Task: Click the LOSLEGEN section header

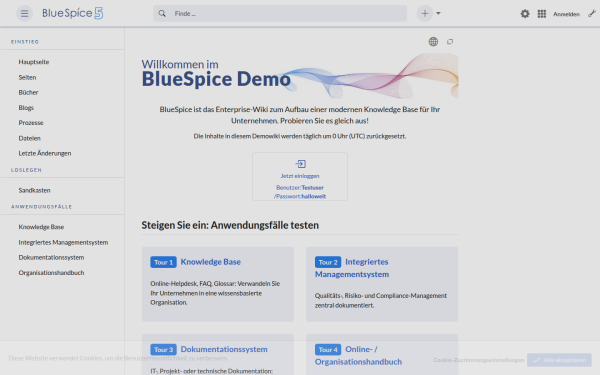Action: (x=26, y=170)
